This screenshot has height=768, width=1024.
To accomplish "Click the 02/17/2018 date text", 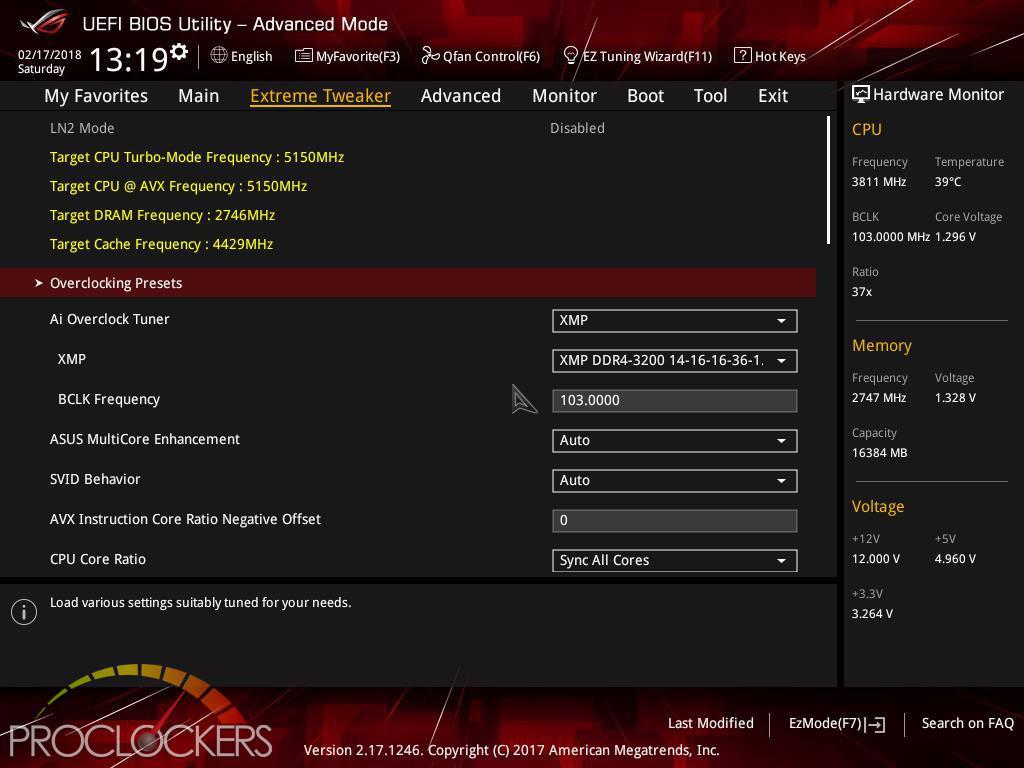I will click(x=50, y=54).
